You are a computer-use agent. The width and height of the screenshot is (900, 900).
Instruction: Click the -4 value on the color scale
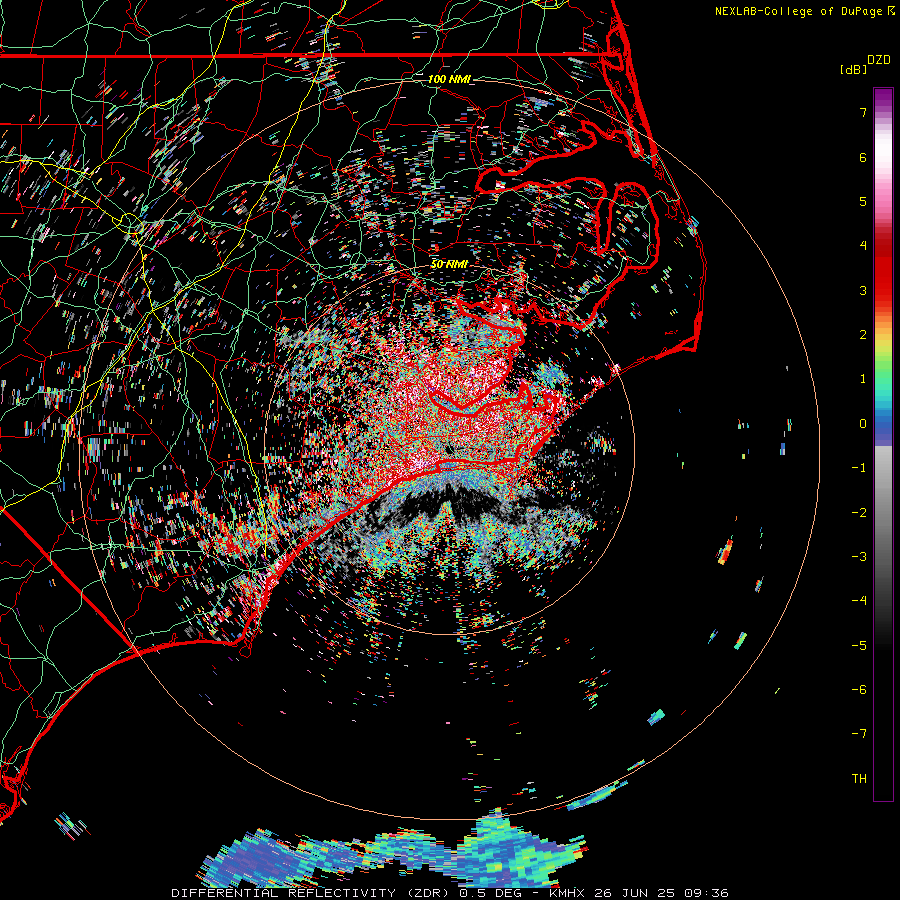[x=859, y=601]
